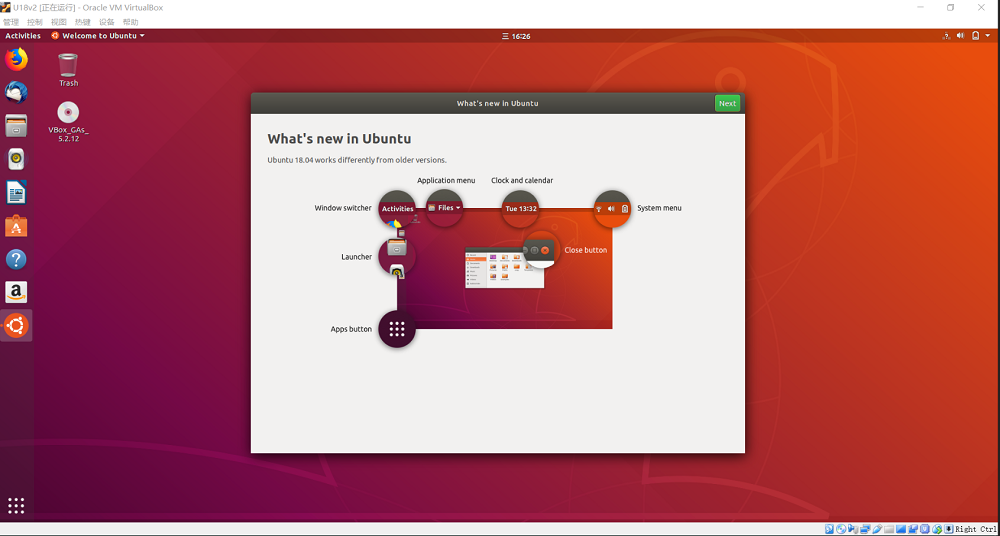Image resolution: width=1000 pixels, height=536 pixels.
Task: Select the Trash desktop icon
Action: (68, 70)
